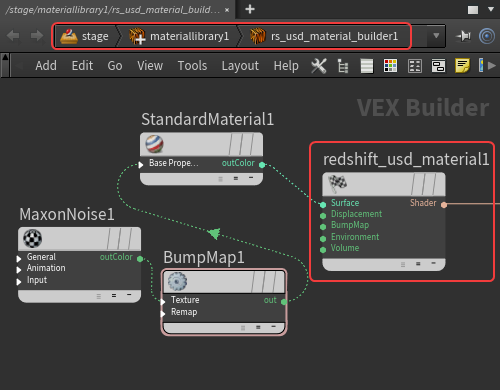Toggle the pane collapse handle at toolbar left
Image resolution: width=500 pixels, height=390 pixels.
click(x=5, y=66)
